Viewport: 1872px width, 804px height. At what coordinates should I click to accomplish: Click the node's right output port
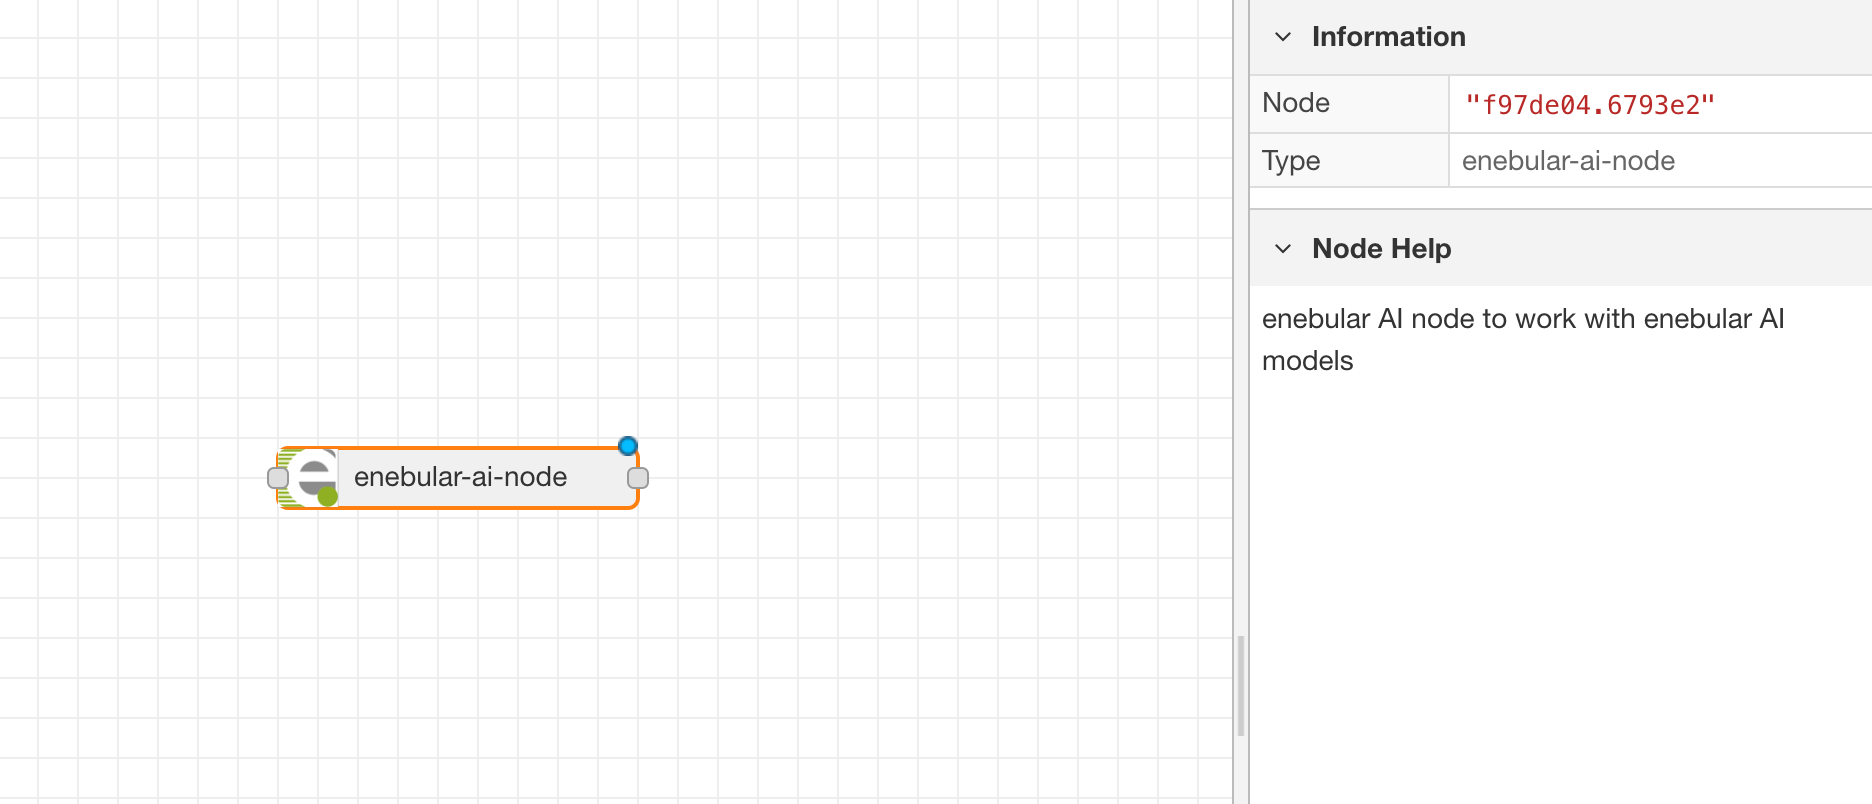pos(638,478)
